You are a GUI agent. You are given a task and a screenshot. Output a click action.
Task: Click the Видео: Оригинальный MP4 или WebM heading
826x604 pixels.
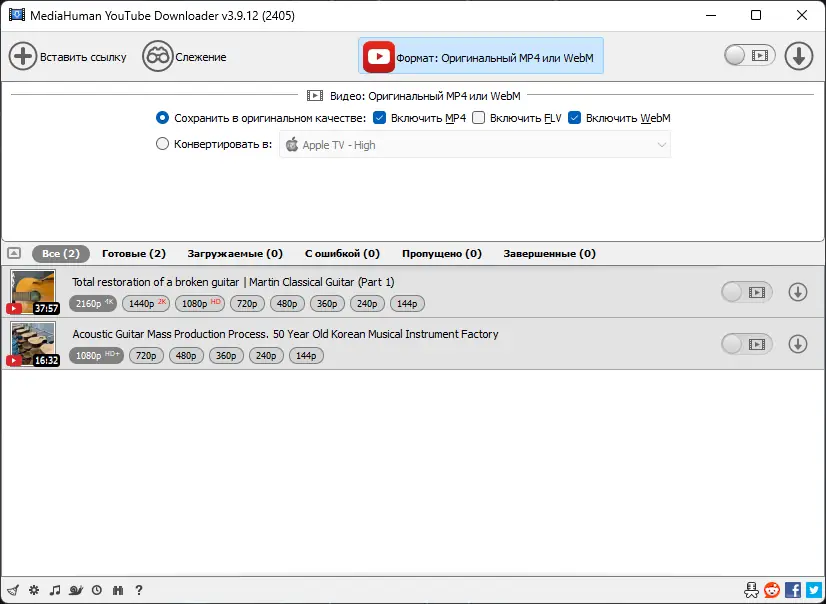tap(425, 96)
